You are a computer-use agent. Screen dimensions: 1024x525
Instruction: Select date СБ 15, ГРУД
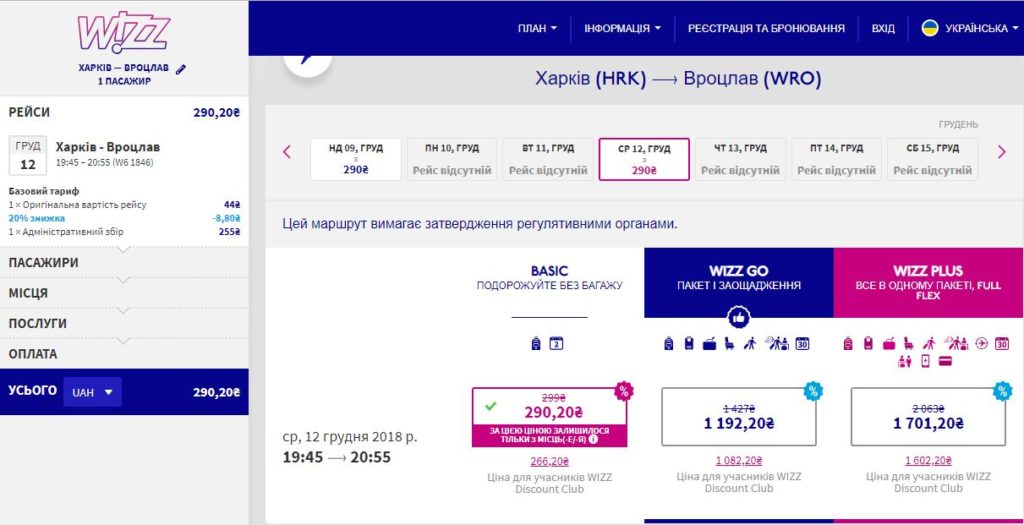click(933, 159)
